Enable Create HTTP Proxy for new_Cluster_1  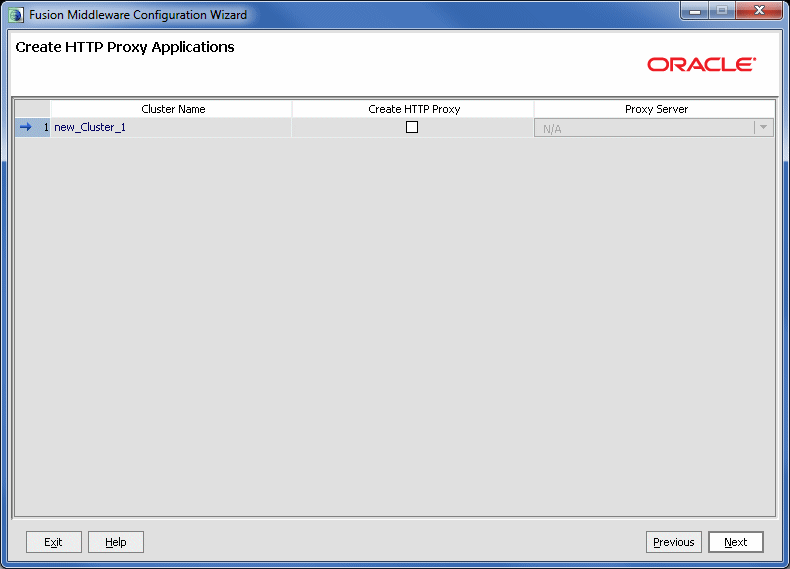pyautogui.click(x=412, y=127)
